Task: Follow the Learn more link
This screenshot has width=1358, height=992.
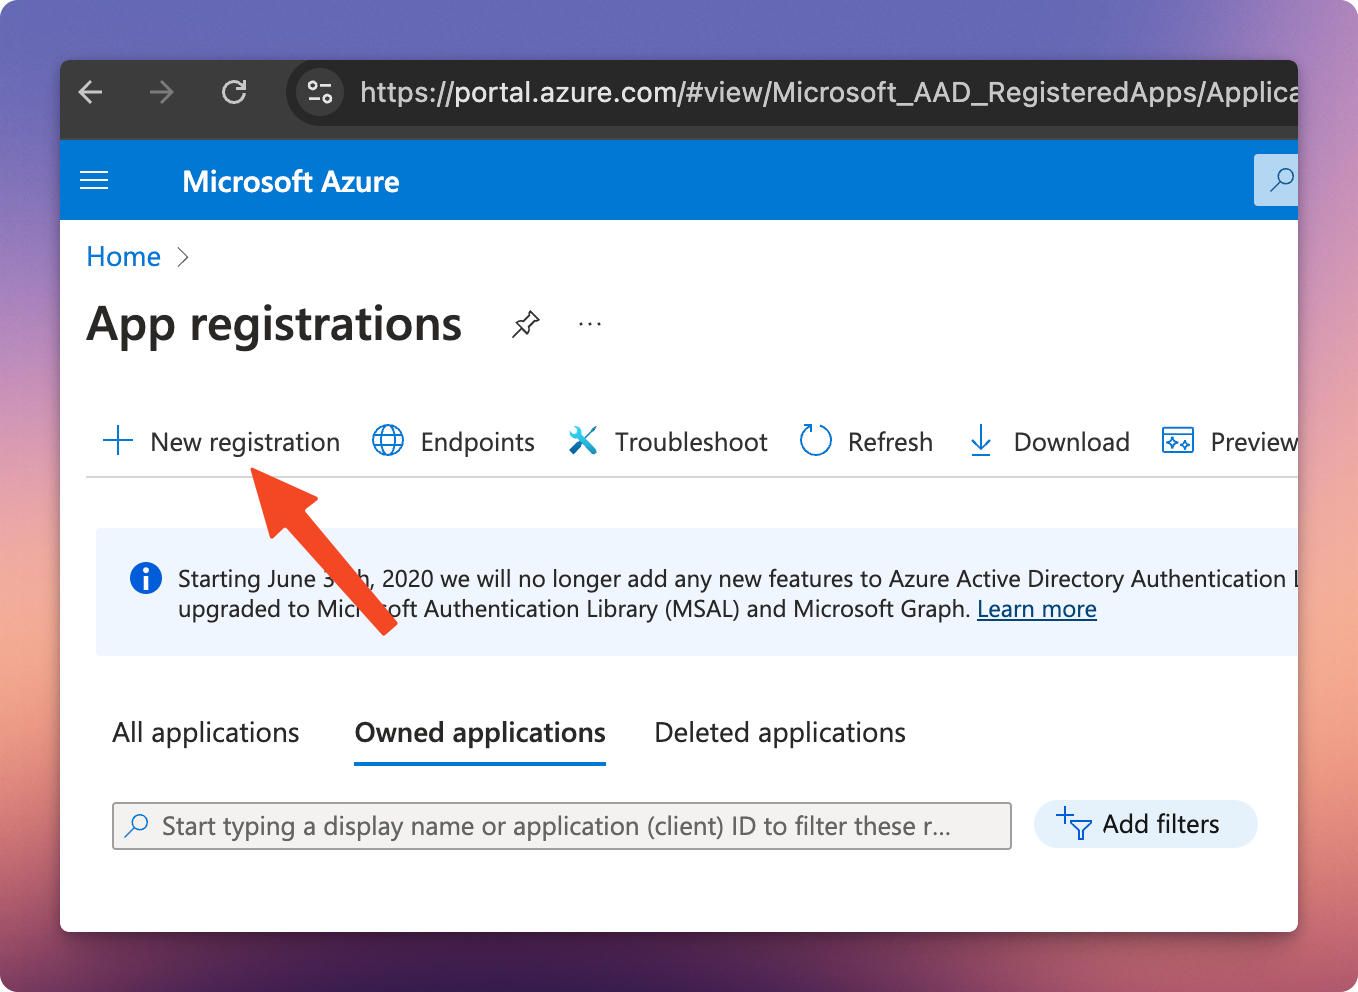Action: [1036, 608]
